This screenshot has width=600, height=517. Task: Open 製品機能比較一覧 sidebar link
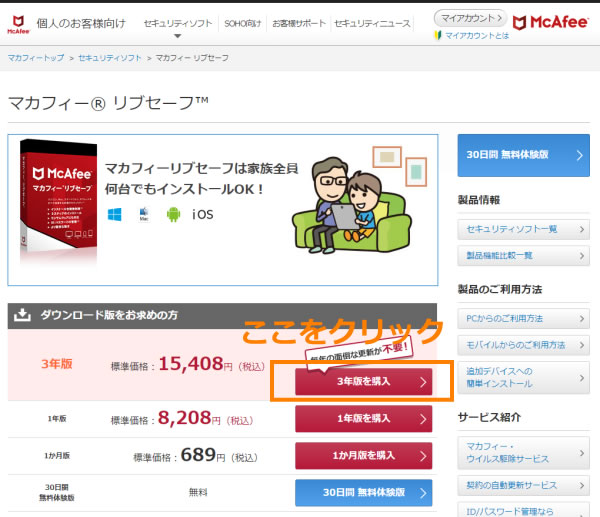(x=523, y=255)
